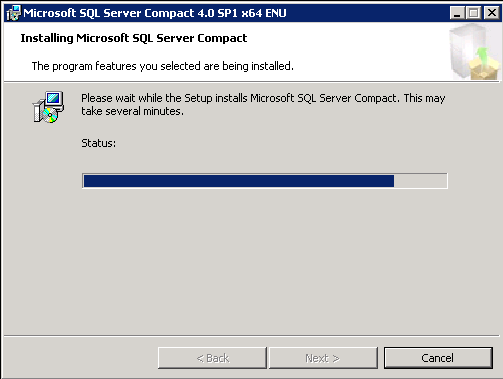Image resolution: width=503 pixels, height=379 pixels.
Task: Click "The program features you selected" subtitle
Action: point(163,66)
